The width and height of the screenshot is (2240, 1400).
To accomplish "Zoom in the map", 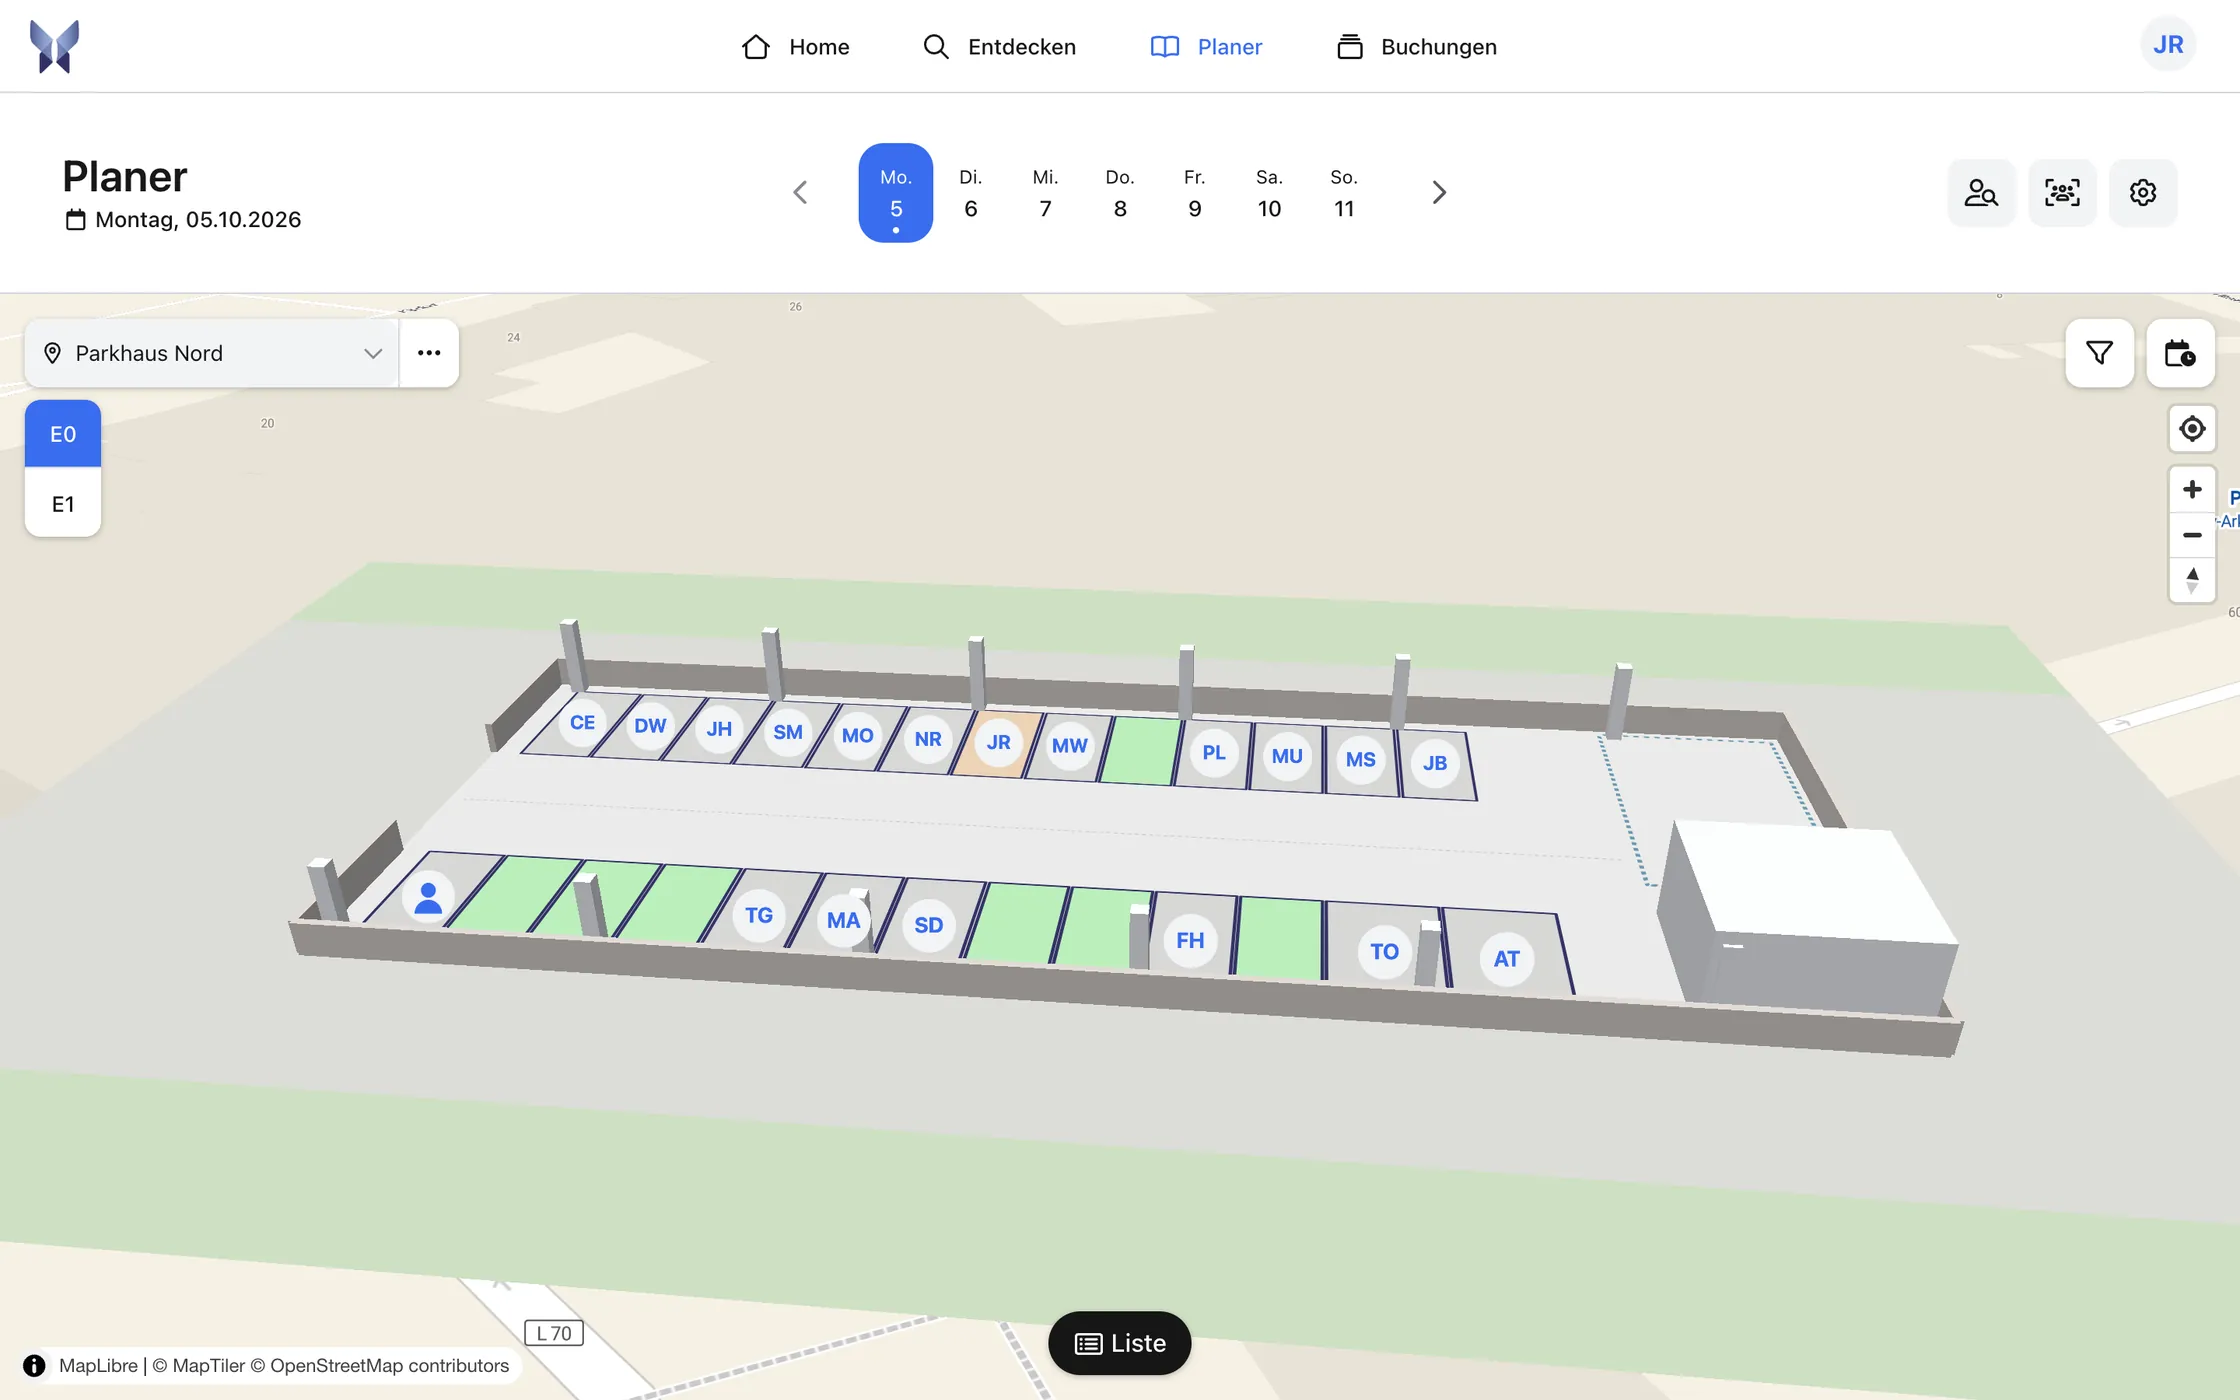I will (x=2192, y=489).
